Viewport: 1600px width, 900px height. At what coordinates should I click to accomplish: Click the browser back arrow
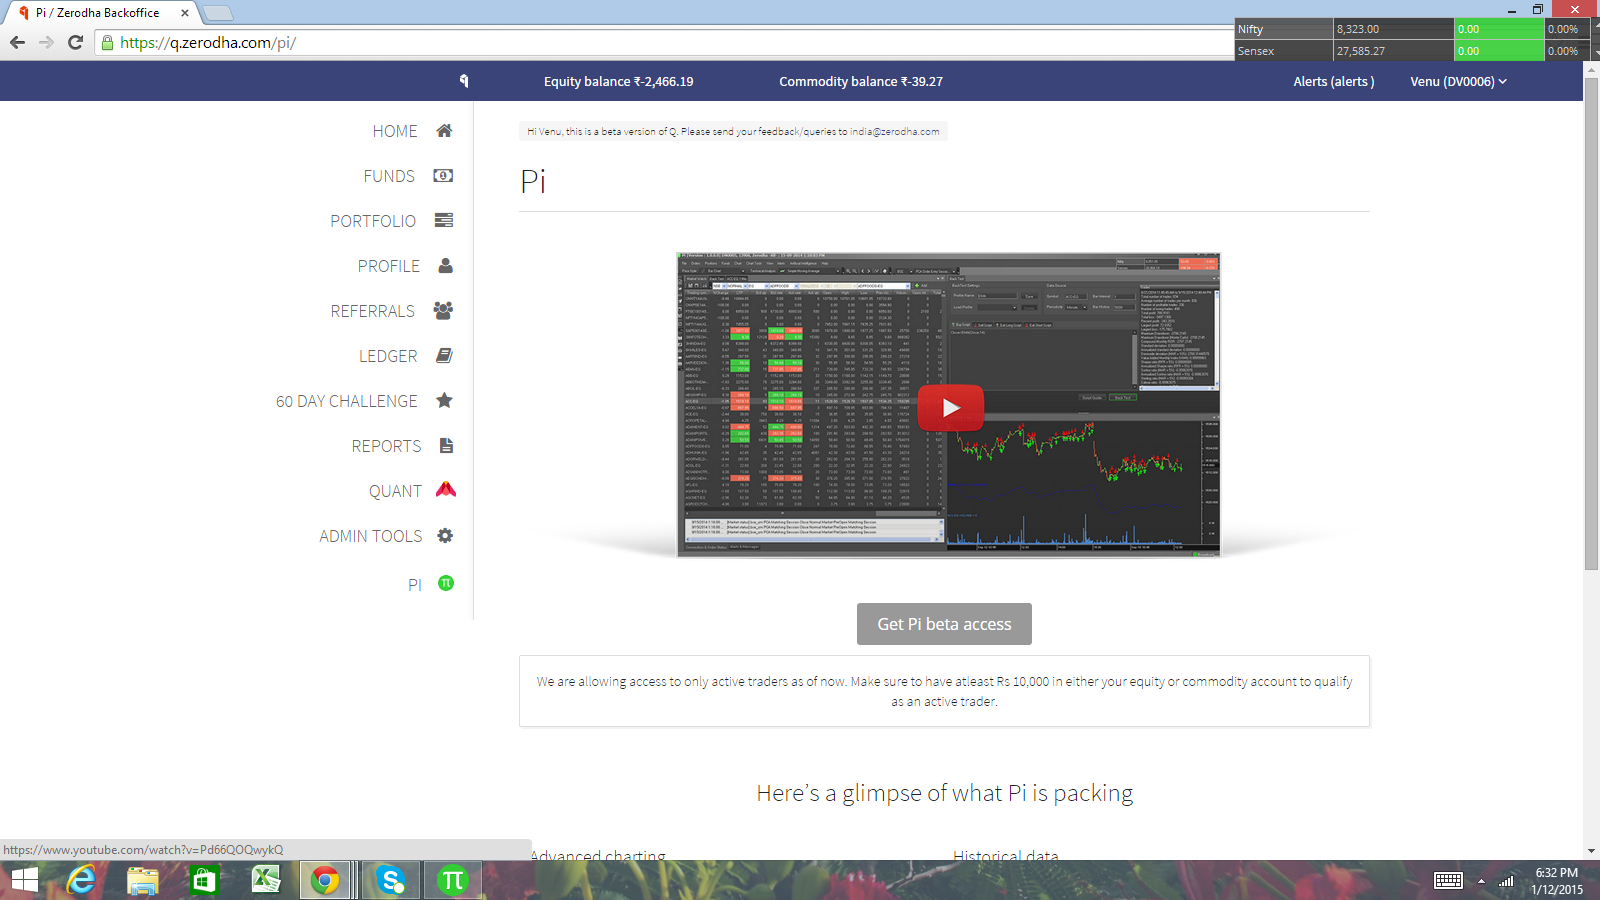(x=17, y=42)
